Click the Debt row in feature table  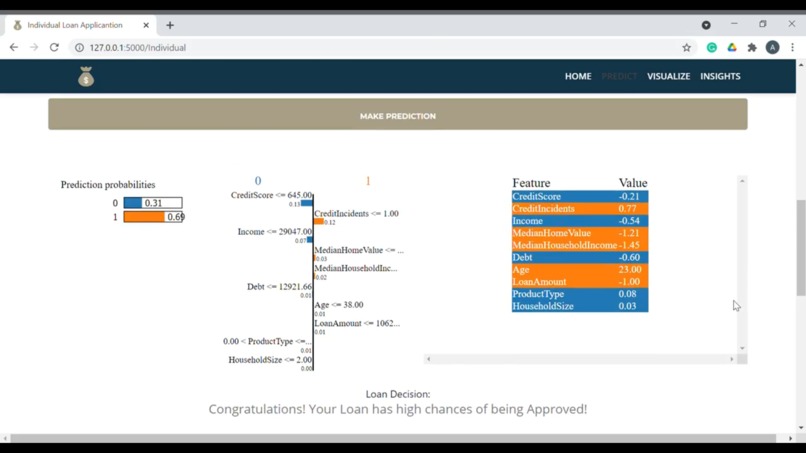click(580, 257)
